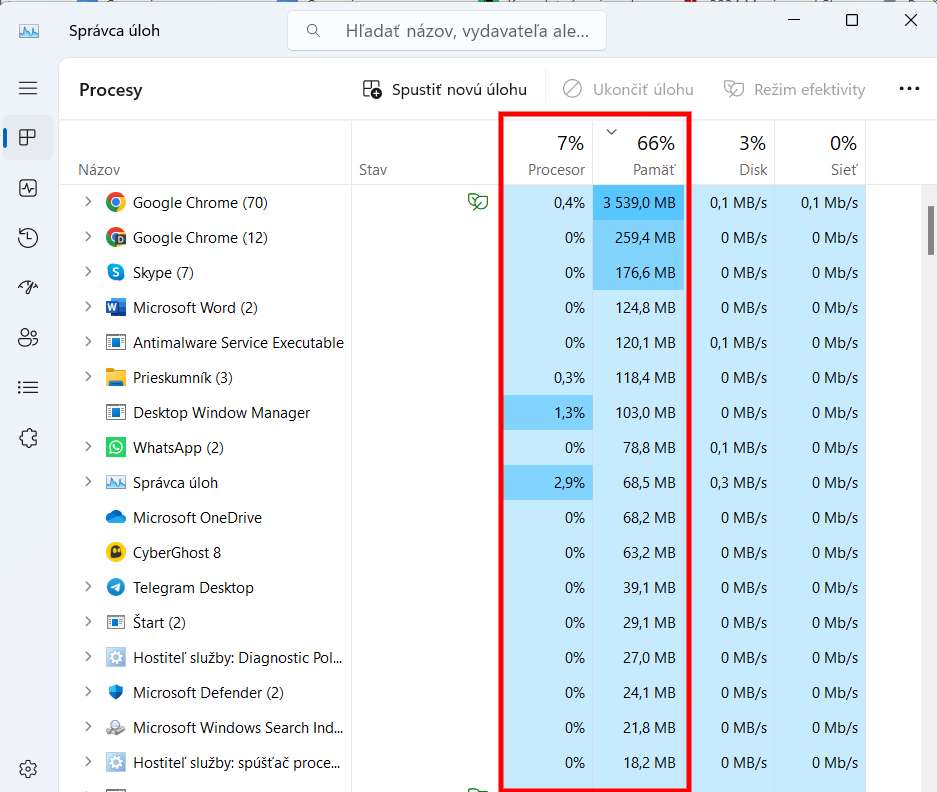Click the vertical scrollbar thumb
937x792 pixels.
pyautogui.click(x=931, y=231)
